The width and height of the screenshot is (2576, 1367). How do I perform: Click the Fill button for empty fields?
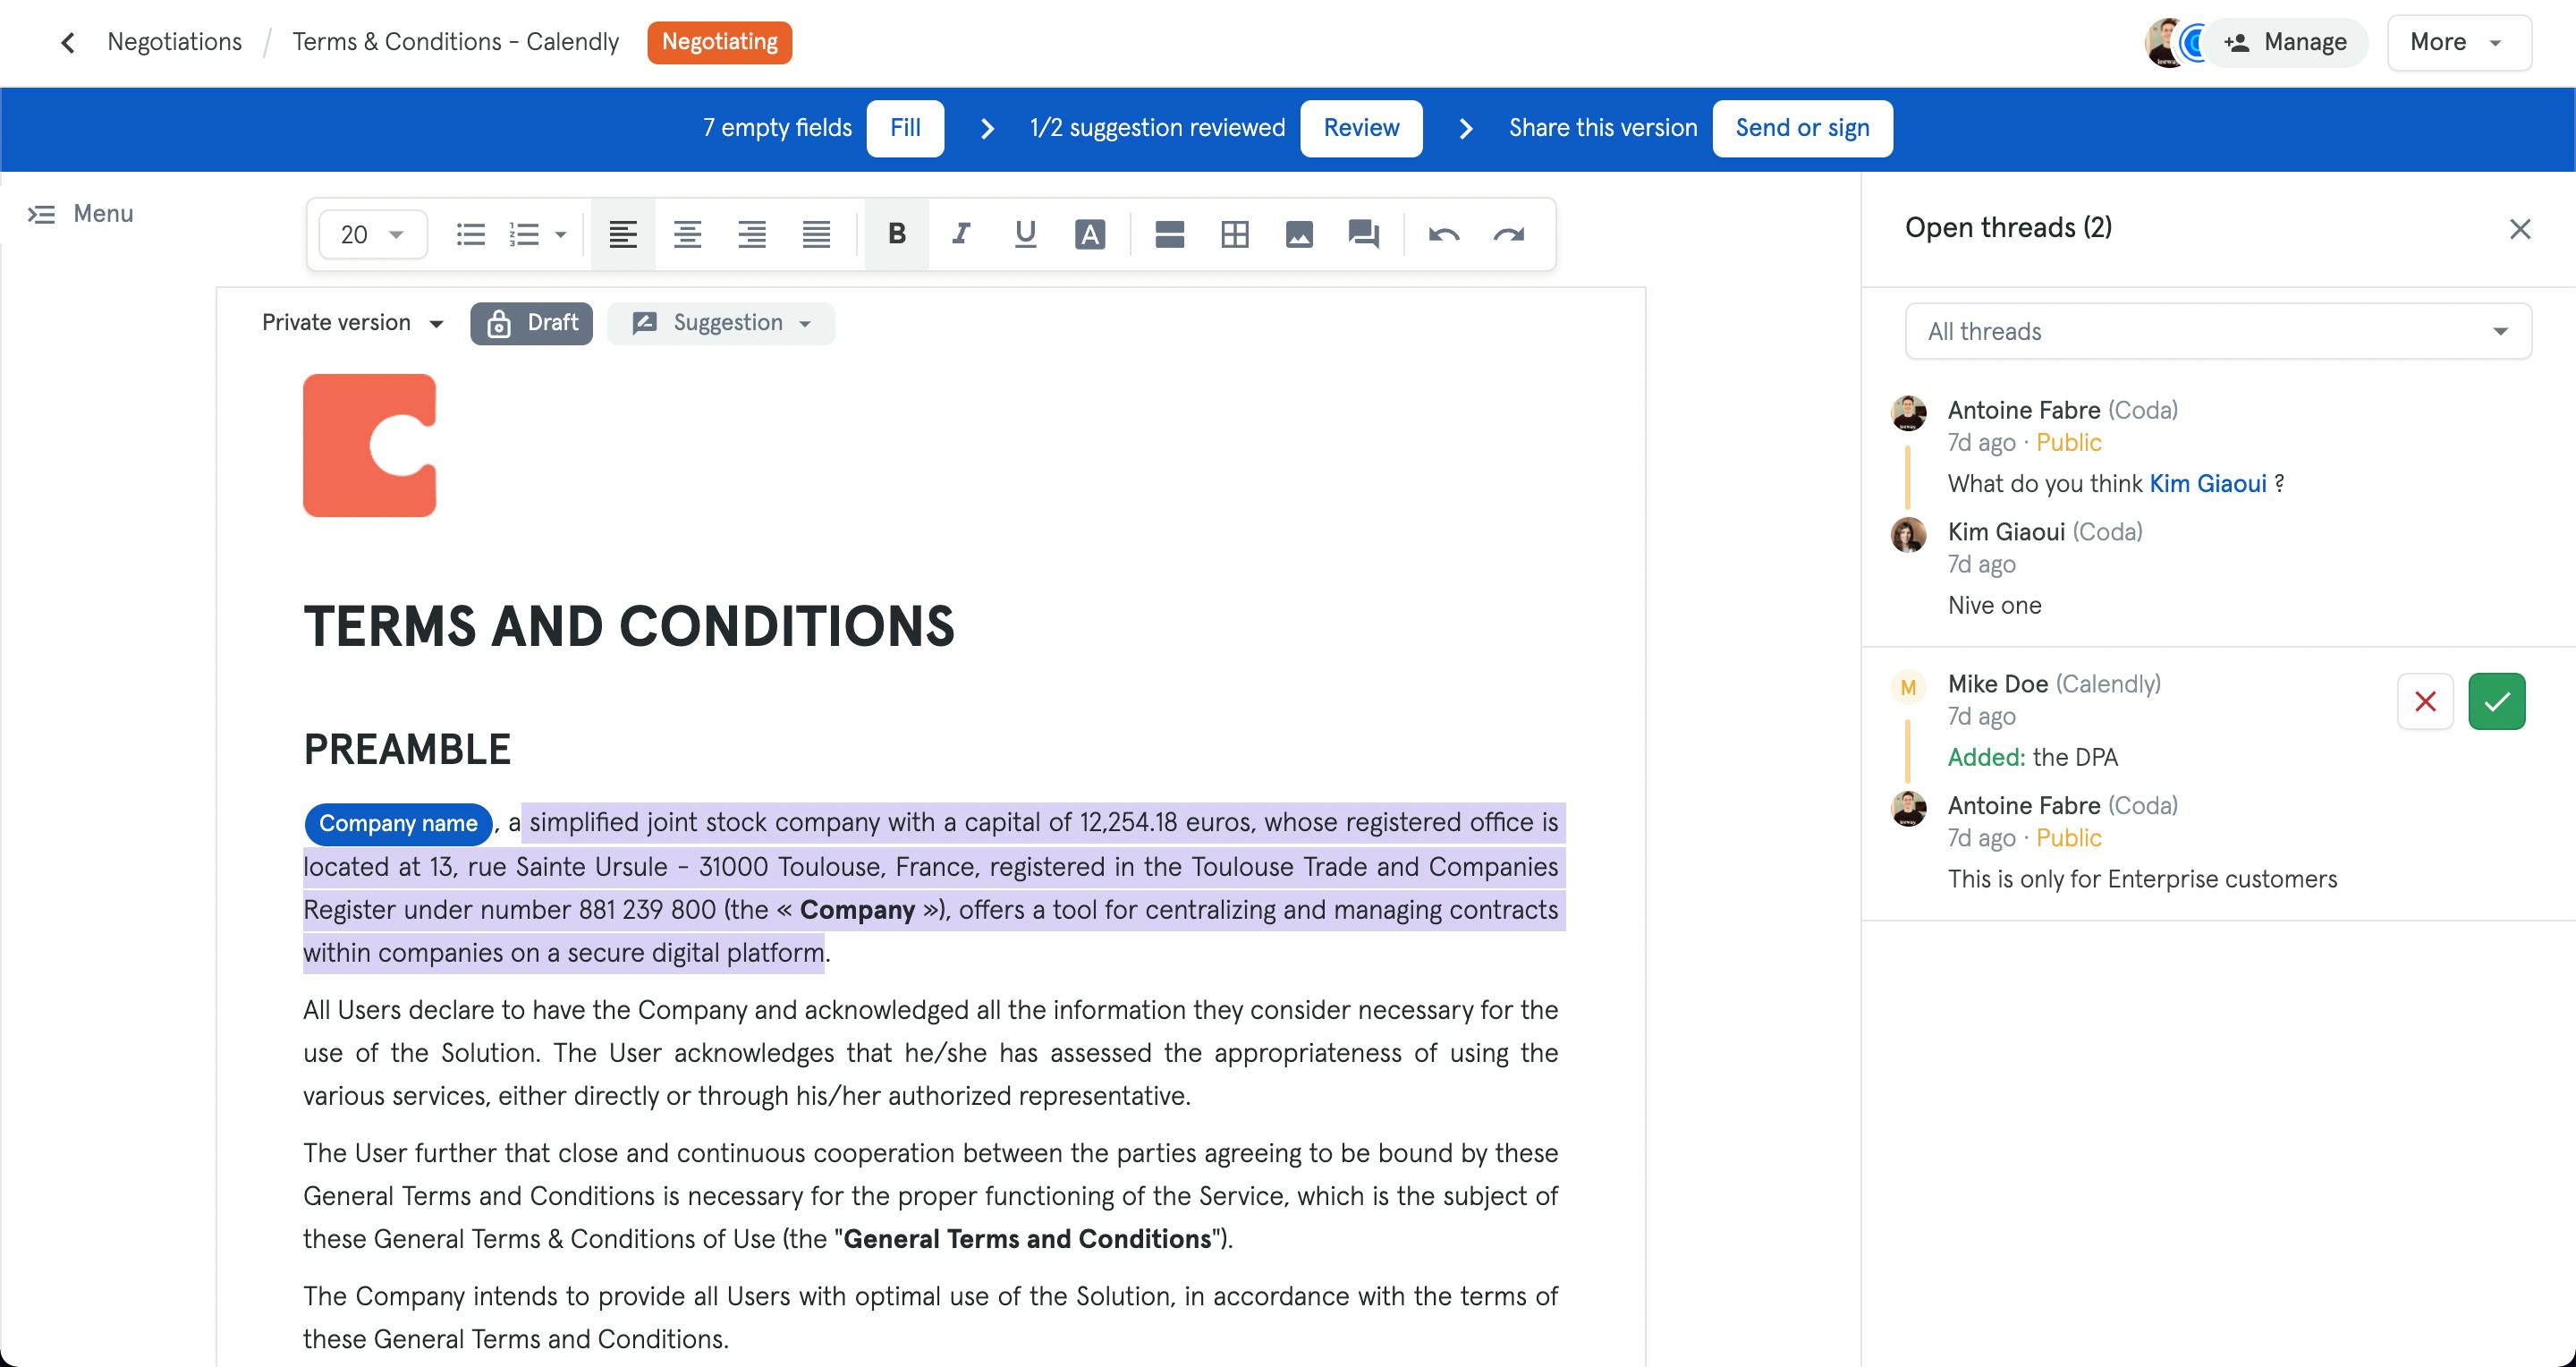click(x=905, y=128)
